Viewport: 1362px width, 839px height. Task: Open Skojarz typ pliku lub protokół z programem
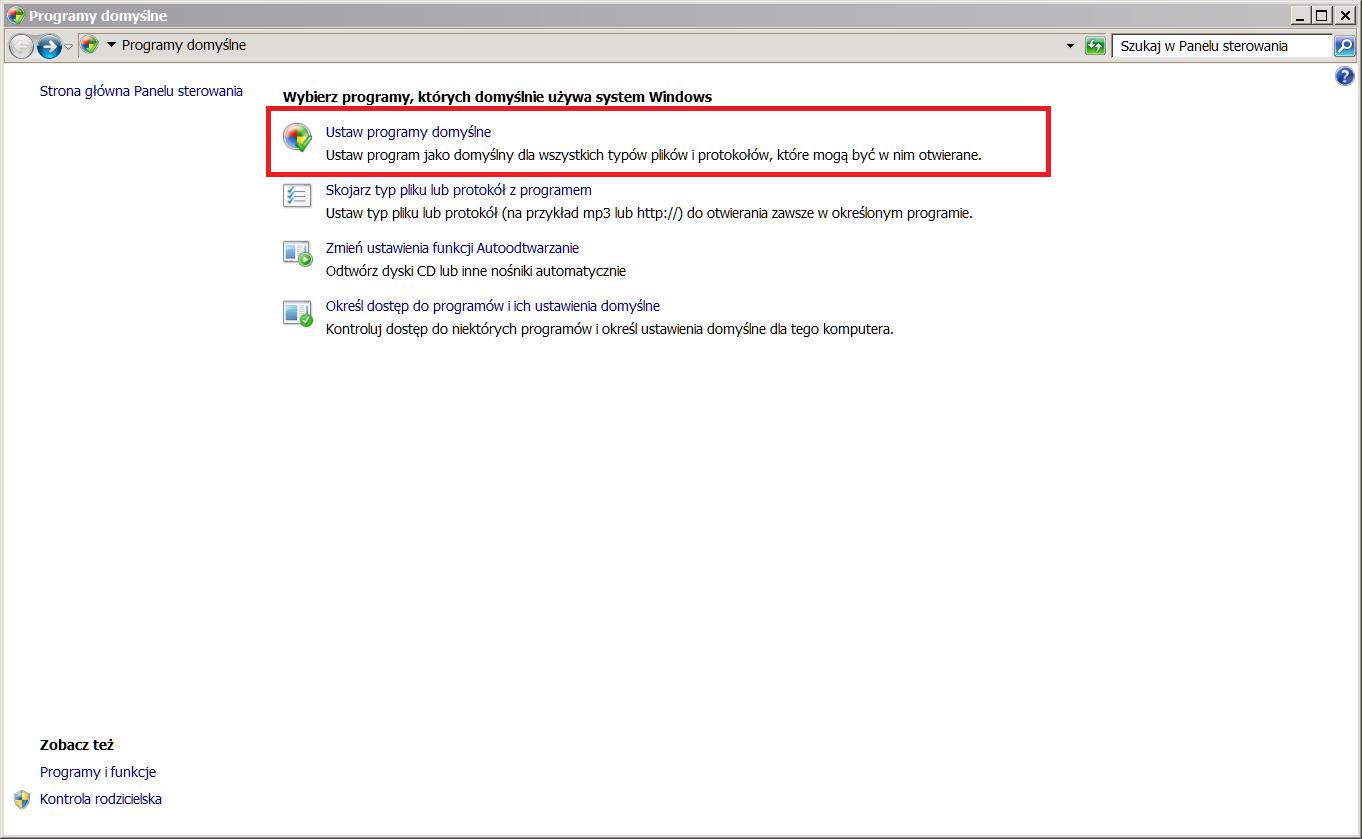coord(458,190)
